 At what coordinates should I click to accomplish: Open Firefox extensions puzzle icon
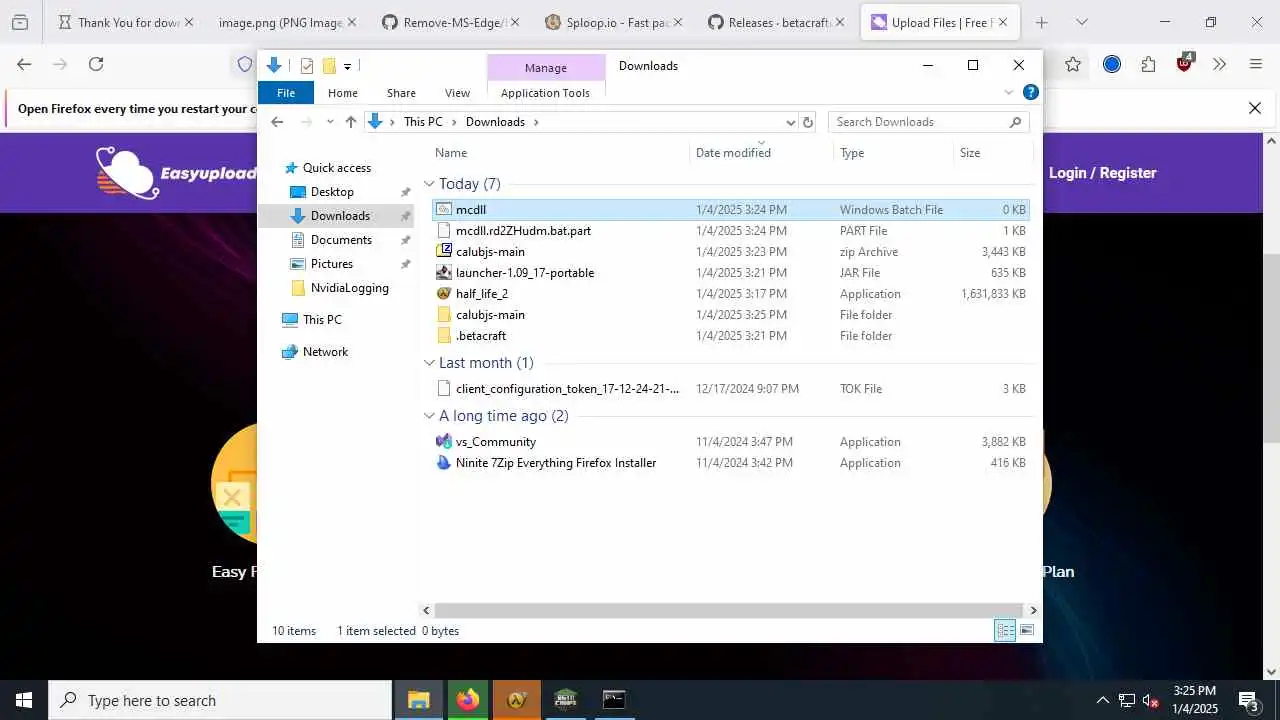pyautogui.click(x=1148, y=64)
